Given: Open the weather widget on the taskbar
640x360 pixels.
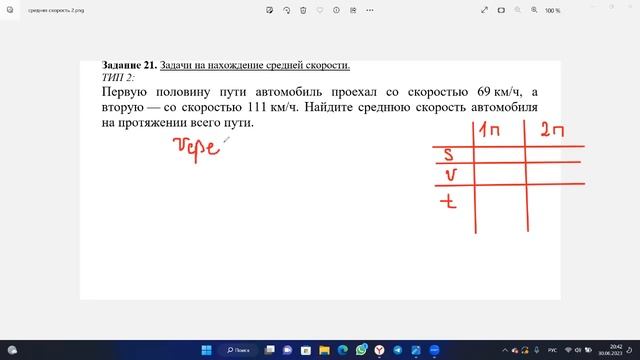Looking at the screenshot, I should [x=12, y=350].
